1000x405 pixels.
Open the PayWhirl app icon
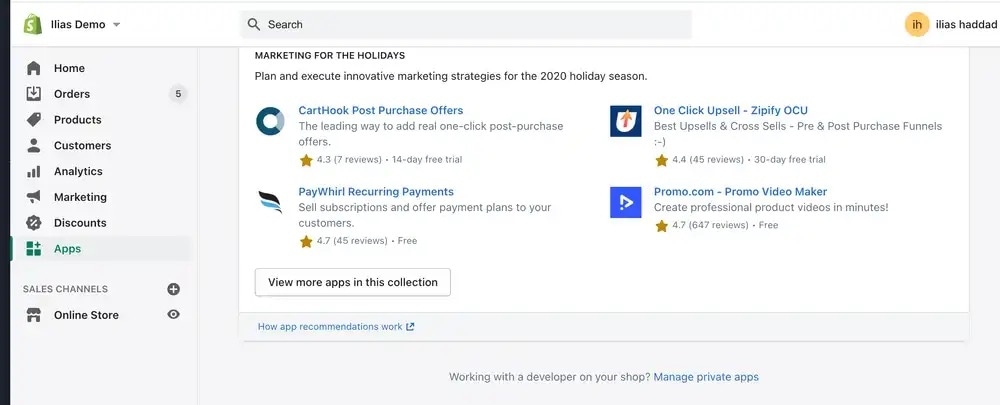(x=270, y=202)
